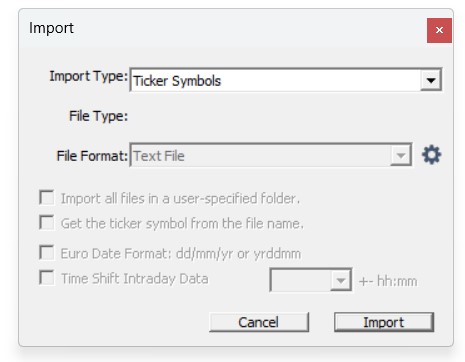Toggle Get ticker symbol from file name checkbox
The image size is (465, 362).
click(47, 222)
